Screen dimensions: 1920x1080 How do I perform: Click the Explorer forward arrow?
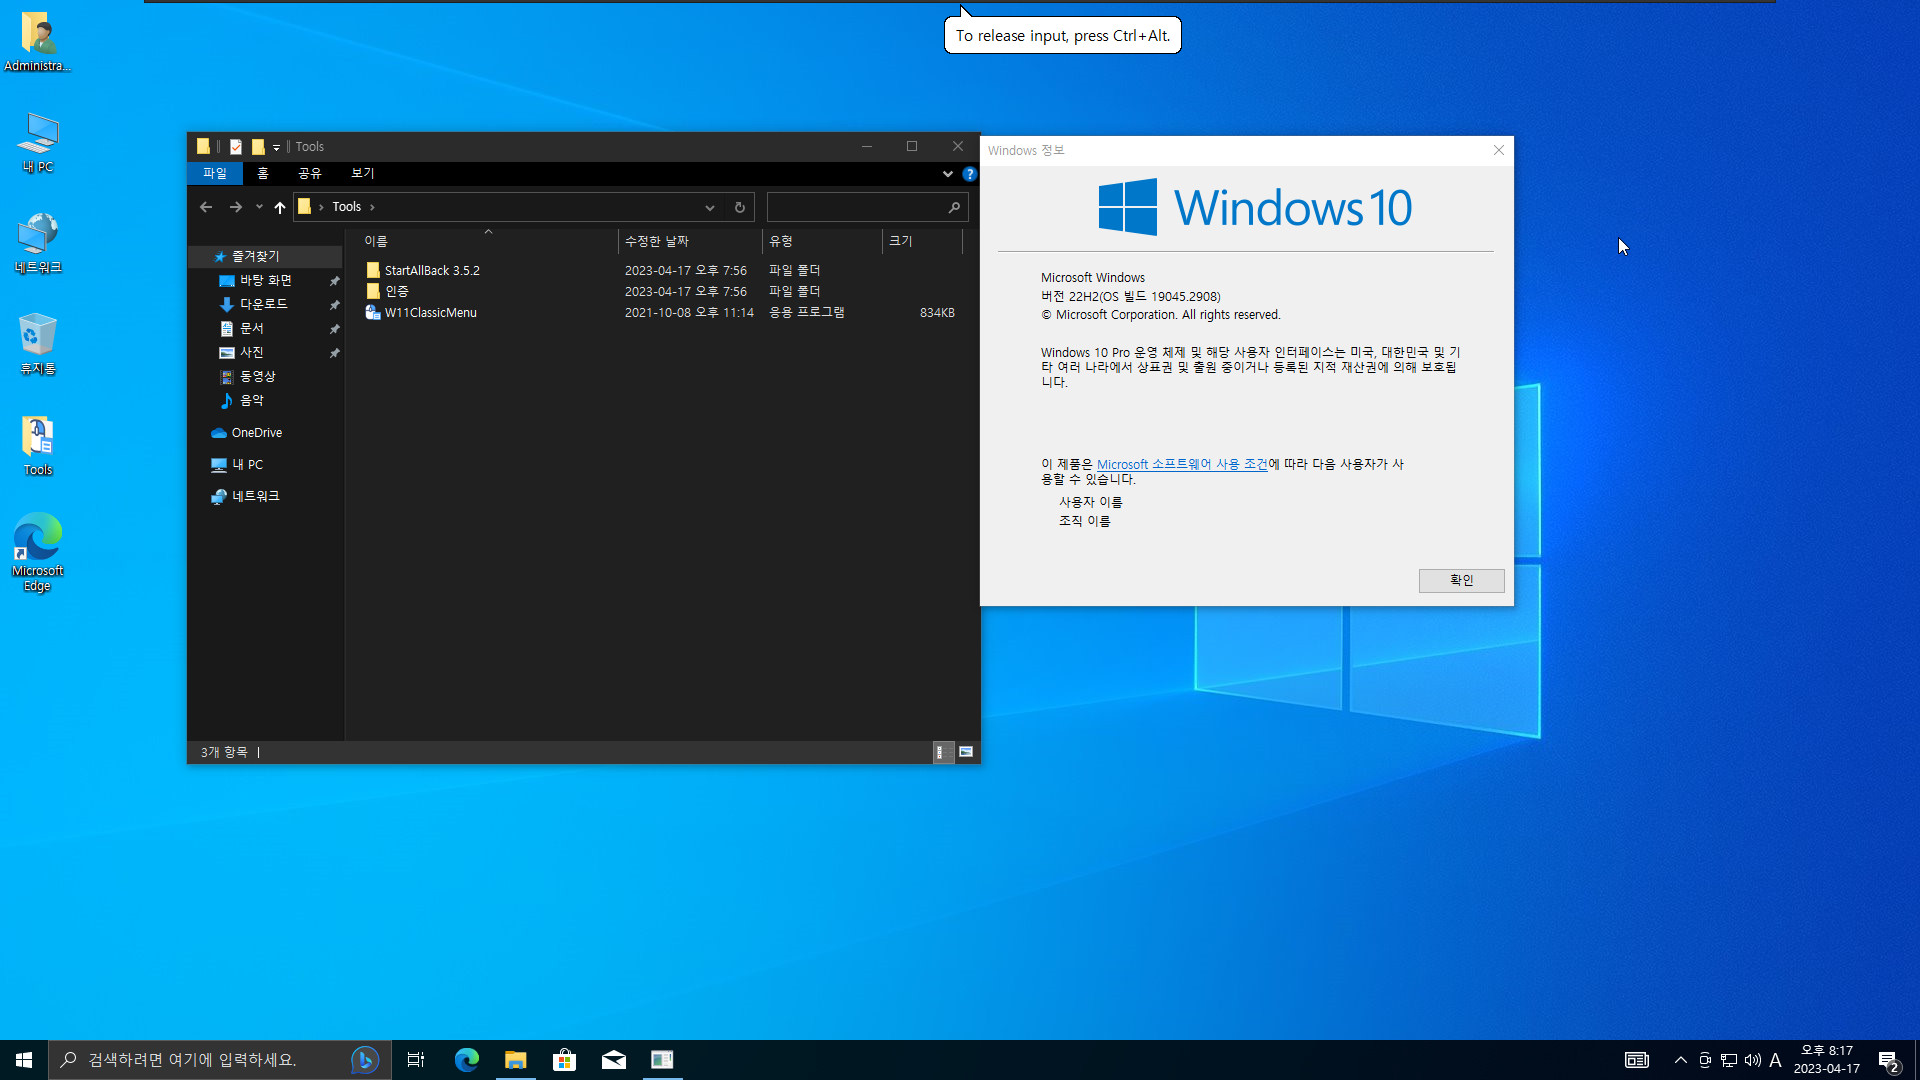point(236,207)
